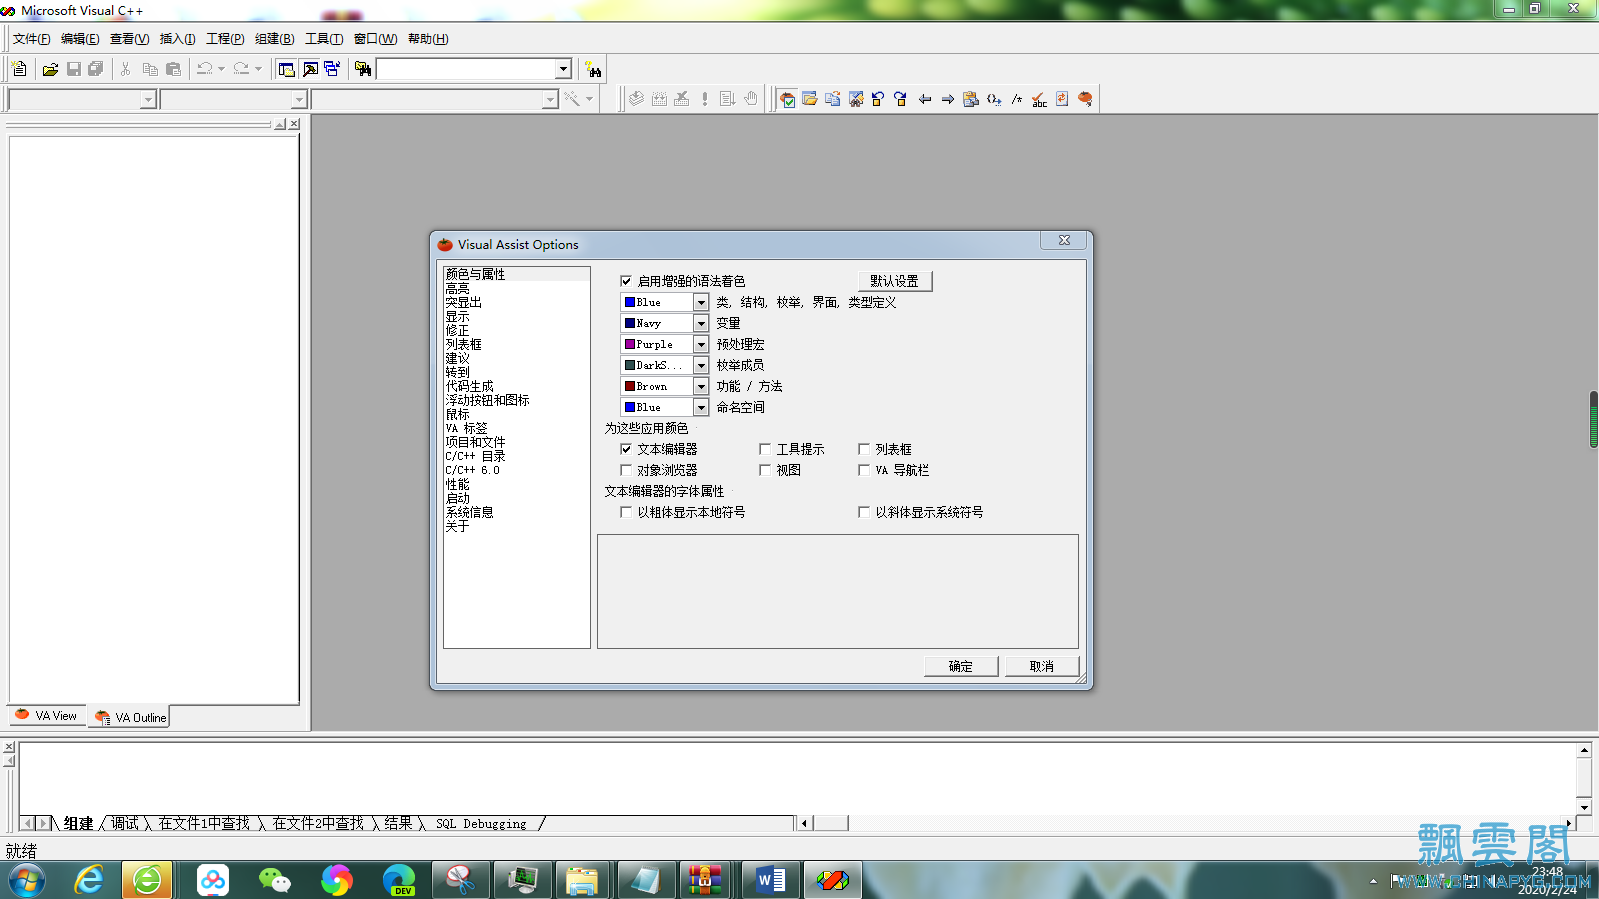The height and width of the screenshot is (899, 1599).
Task: Click the Output window toolbar icon
Action: pyautogui.click(x=310, y=69)
